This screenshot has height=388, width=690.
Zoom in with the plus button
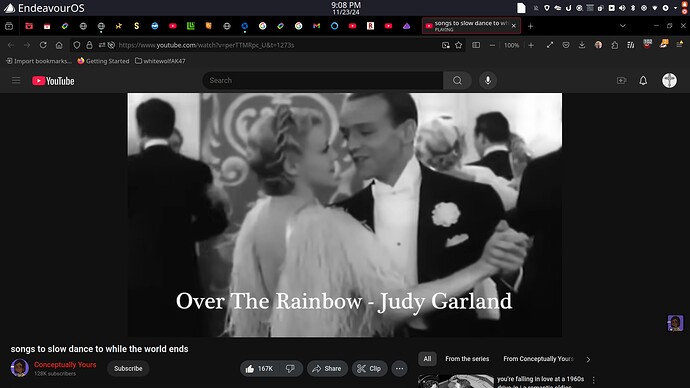point(531,45)
